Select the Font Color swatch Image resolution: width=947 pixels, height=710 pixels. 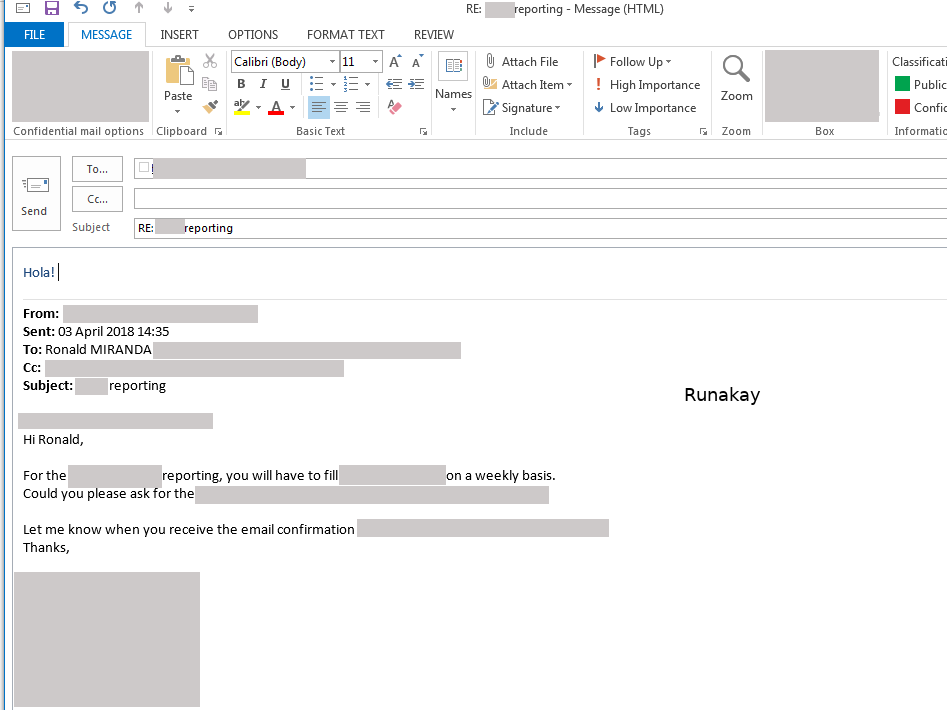(276, 107)
